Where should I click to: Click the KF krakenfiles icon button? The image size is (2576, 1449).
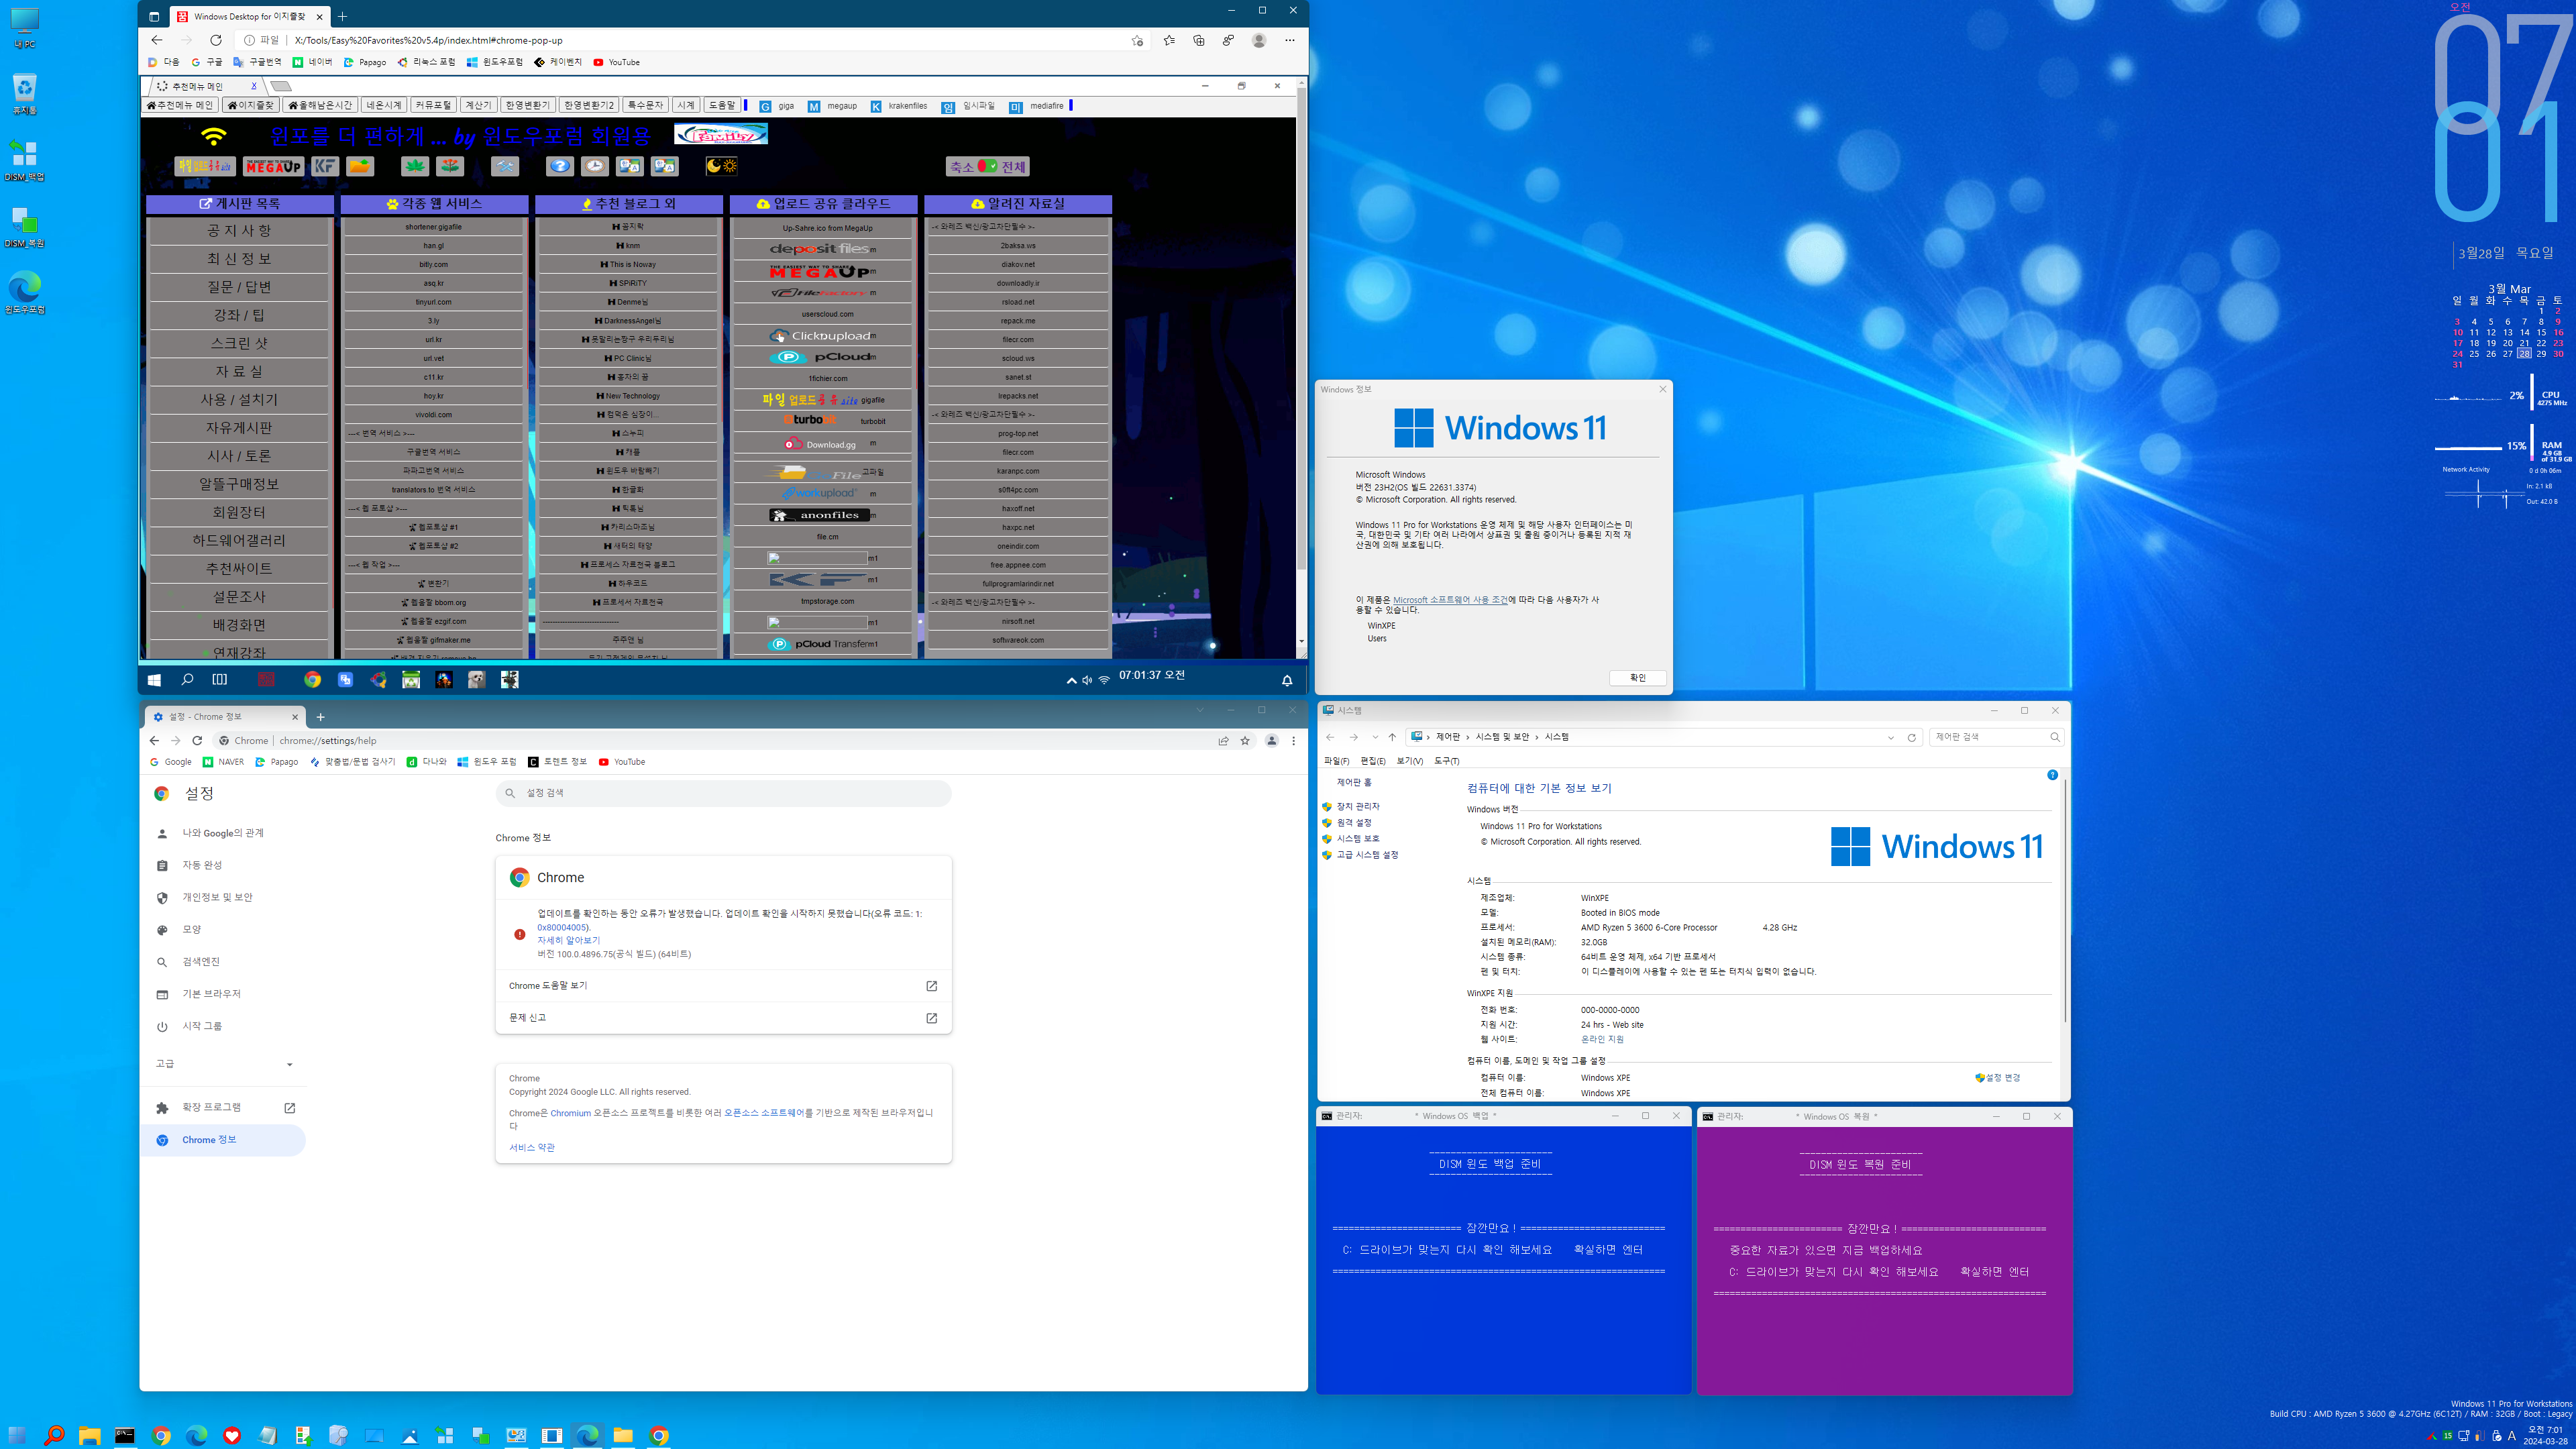click(x=325, y=166)
